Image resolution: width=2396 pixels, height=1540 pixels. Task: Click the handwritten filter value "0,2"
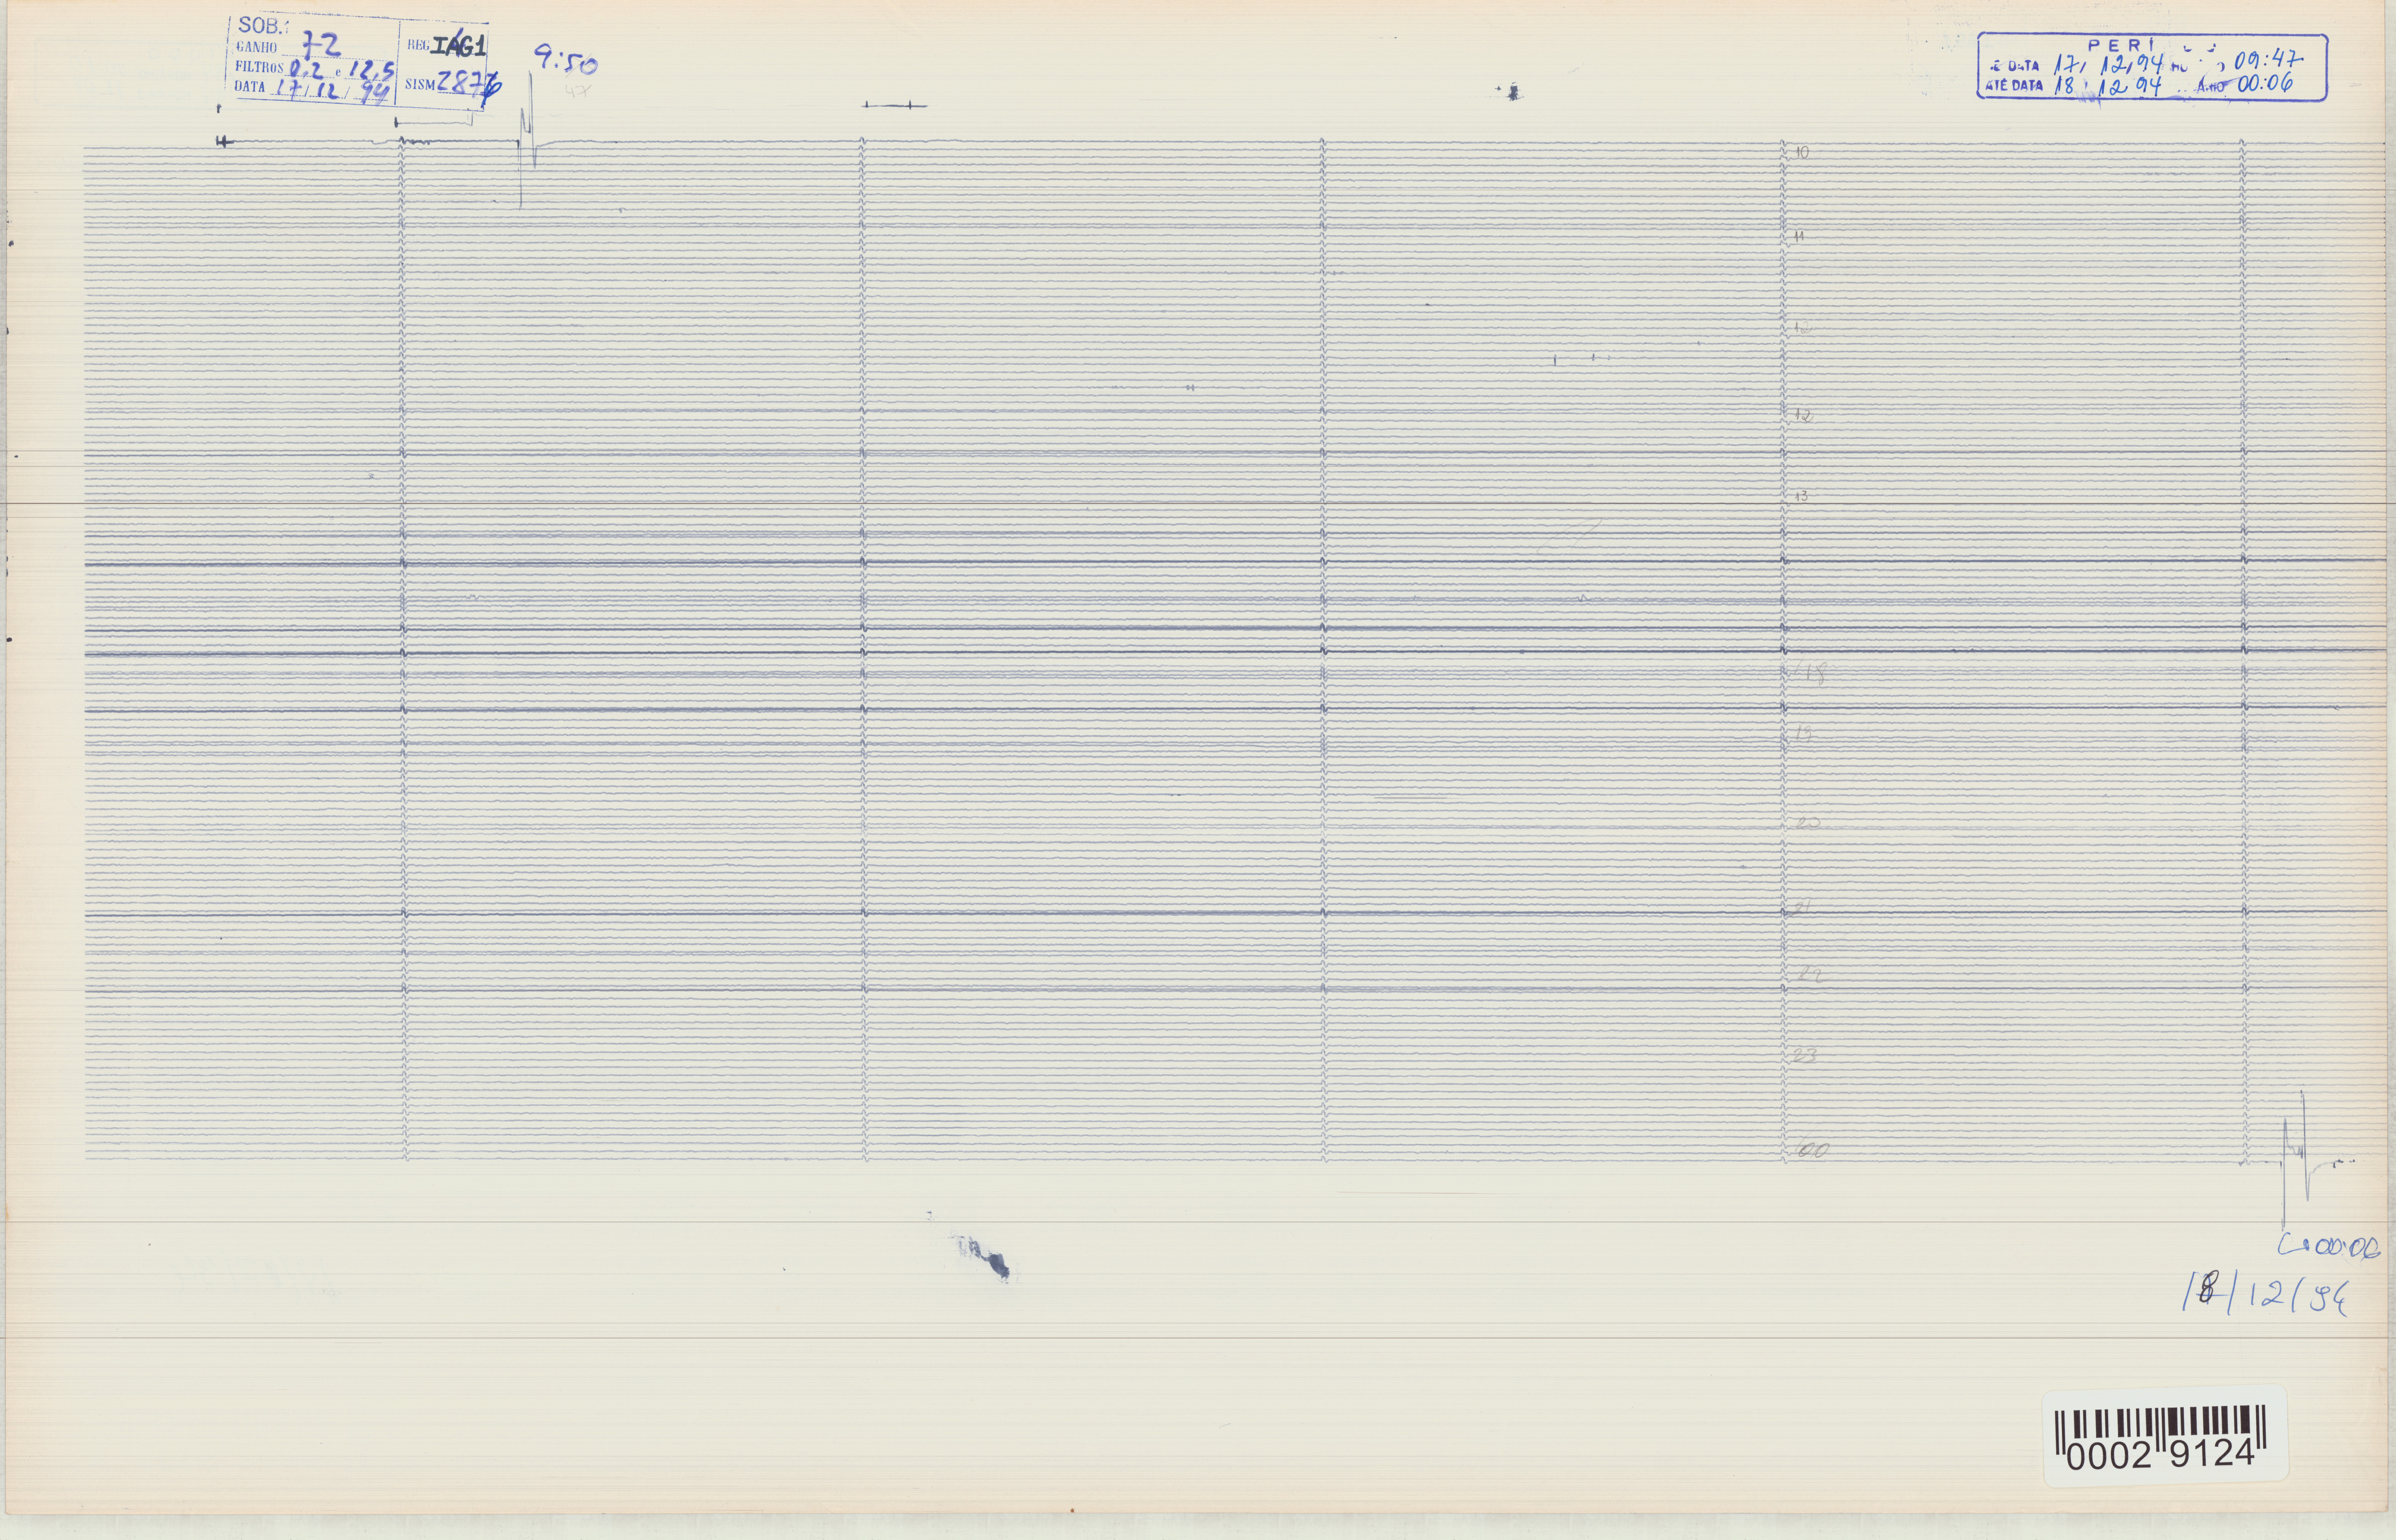coord(306,69)
